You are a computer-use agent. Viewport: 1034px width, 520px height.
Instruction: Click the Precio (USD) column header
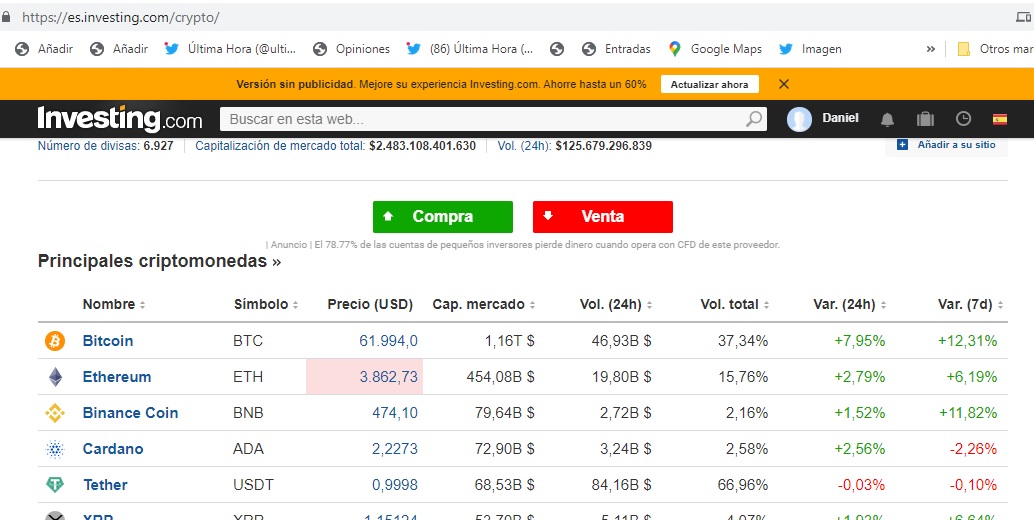tap(370, 304)
